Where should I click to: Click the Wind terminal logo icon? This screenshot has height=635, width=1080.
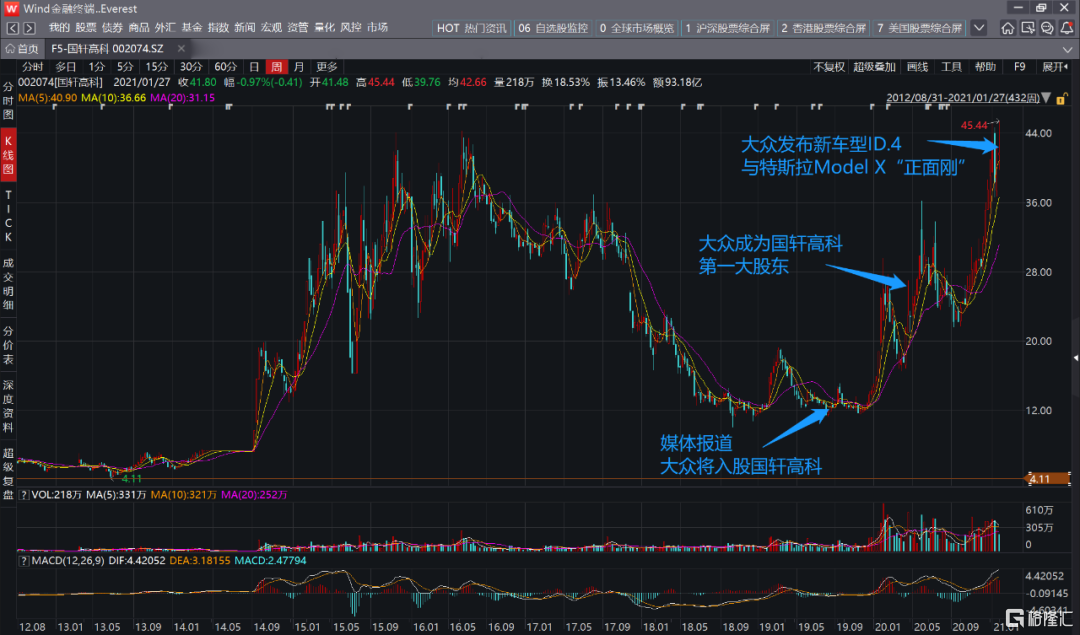coord(12,9)
